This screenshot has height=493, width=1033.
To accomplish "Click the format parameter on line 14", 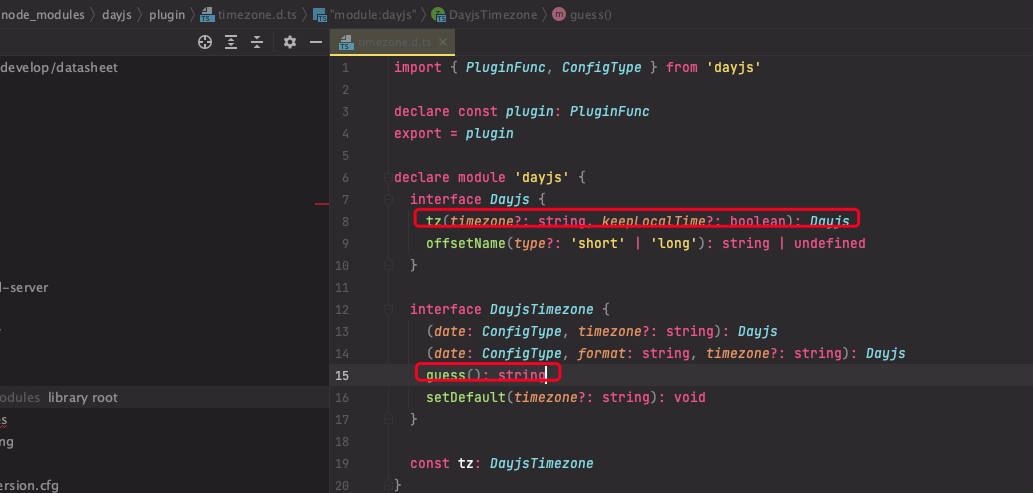I will (601, 354).
